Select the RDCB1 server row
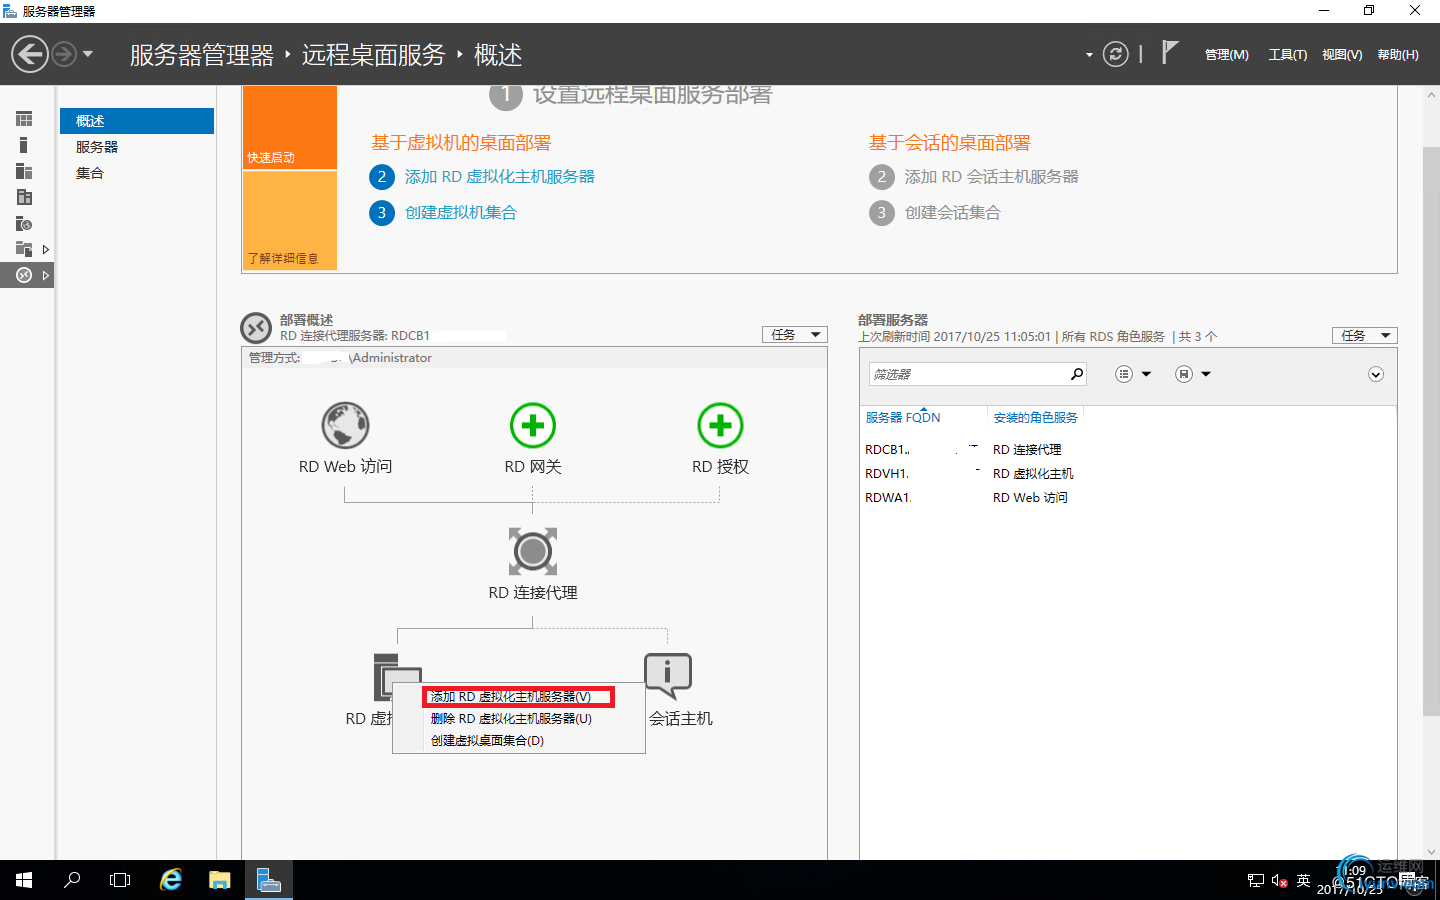 coord(1127,450)
